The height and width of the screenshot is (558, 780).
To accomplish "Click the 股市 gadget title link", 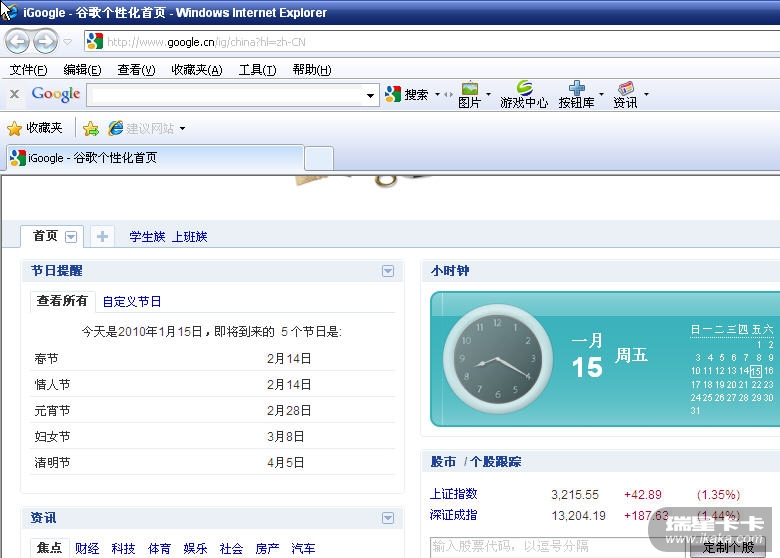I will click(443, 462).
